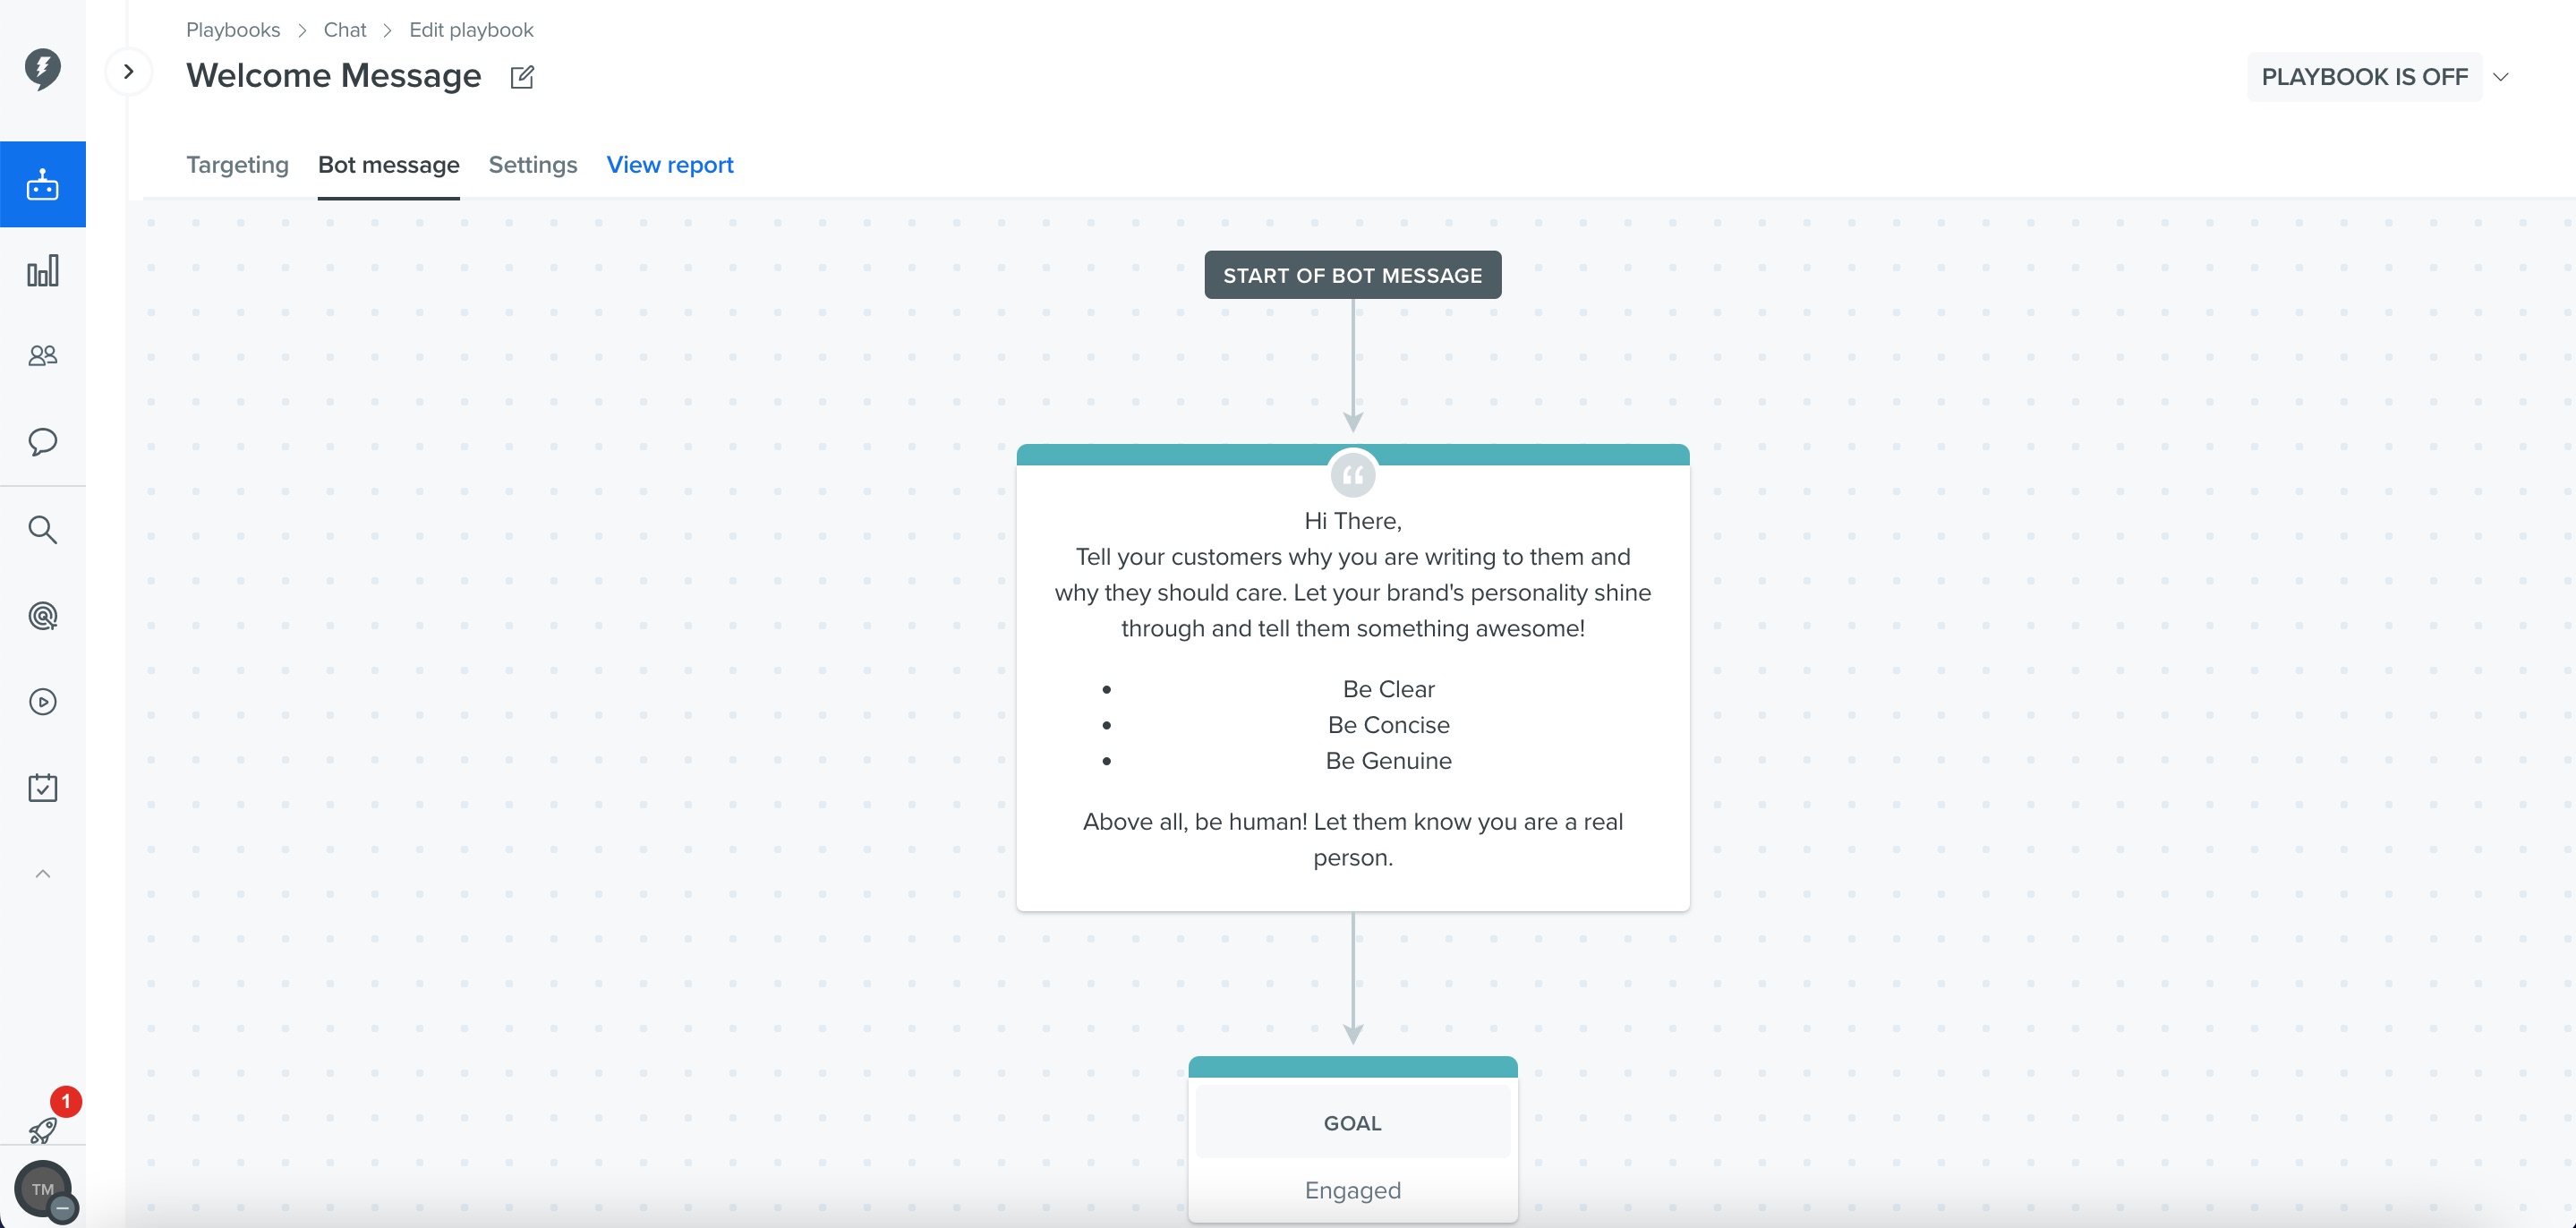Click the Be Clear bullet text
Viewport: 2576px width, 1228px height.
tap(1388, 689)
